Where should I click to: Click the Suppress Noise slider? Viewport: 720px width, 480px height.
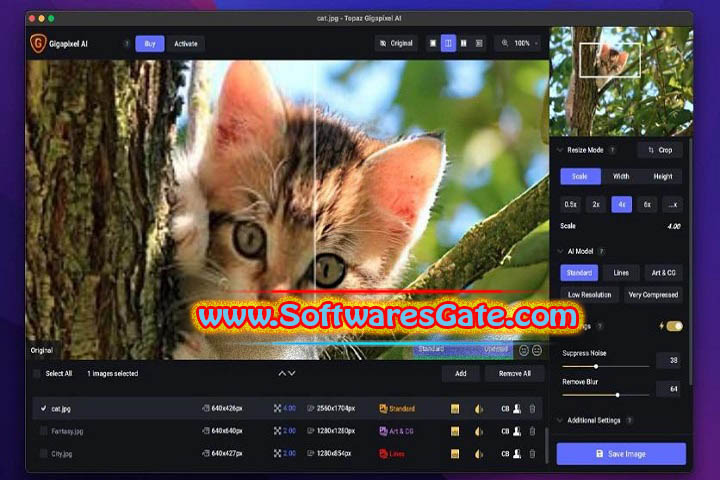pos(605,367)
